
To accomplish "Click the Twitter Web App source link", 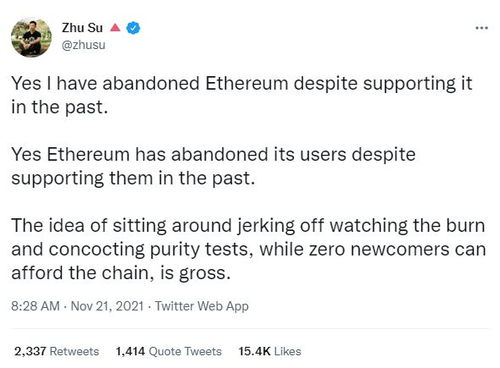I will coord(202,306).
